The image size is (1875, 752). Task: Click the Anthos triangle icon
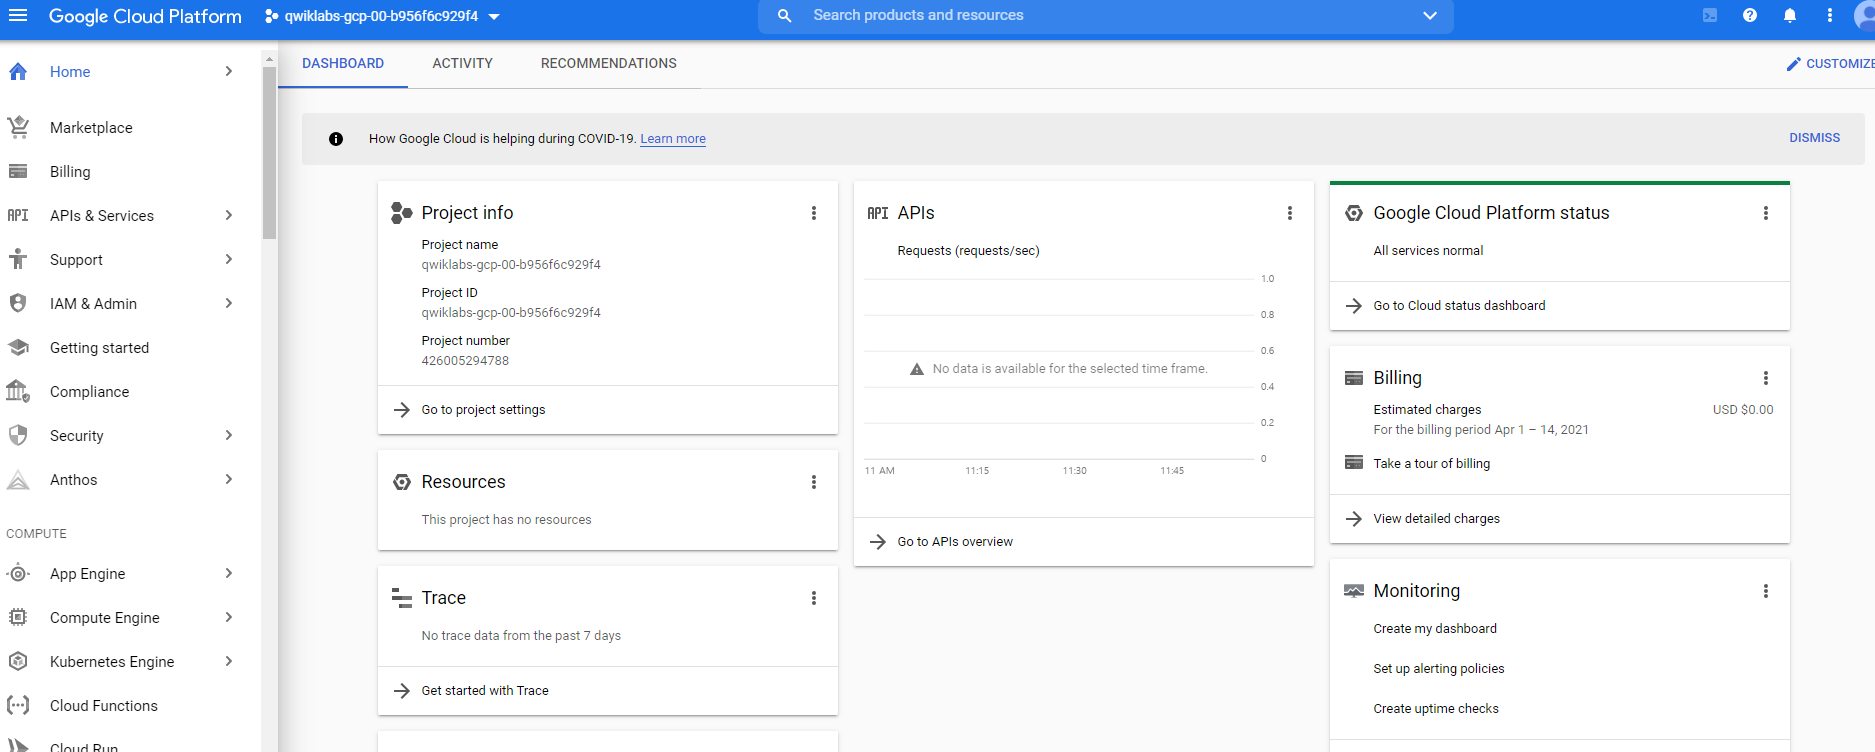pos(18,479)
